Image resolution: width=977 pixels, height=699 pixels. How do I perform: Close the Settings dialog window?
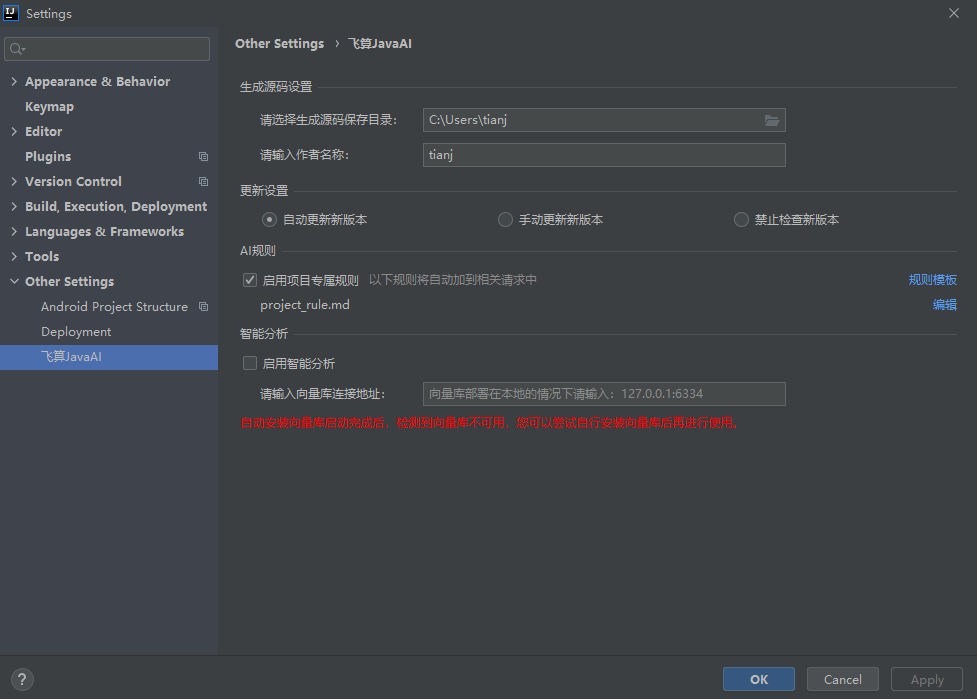(953, 13)
